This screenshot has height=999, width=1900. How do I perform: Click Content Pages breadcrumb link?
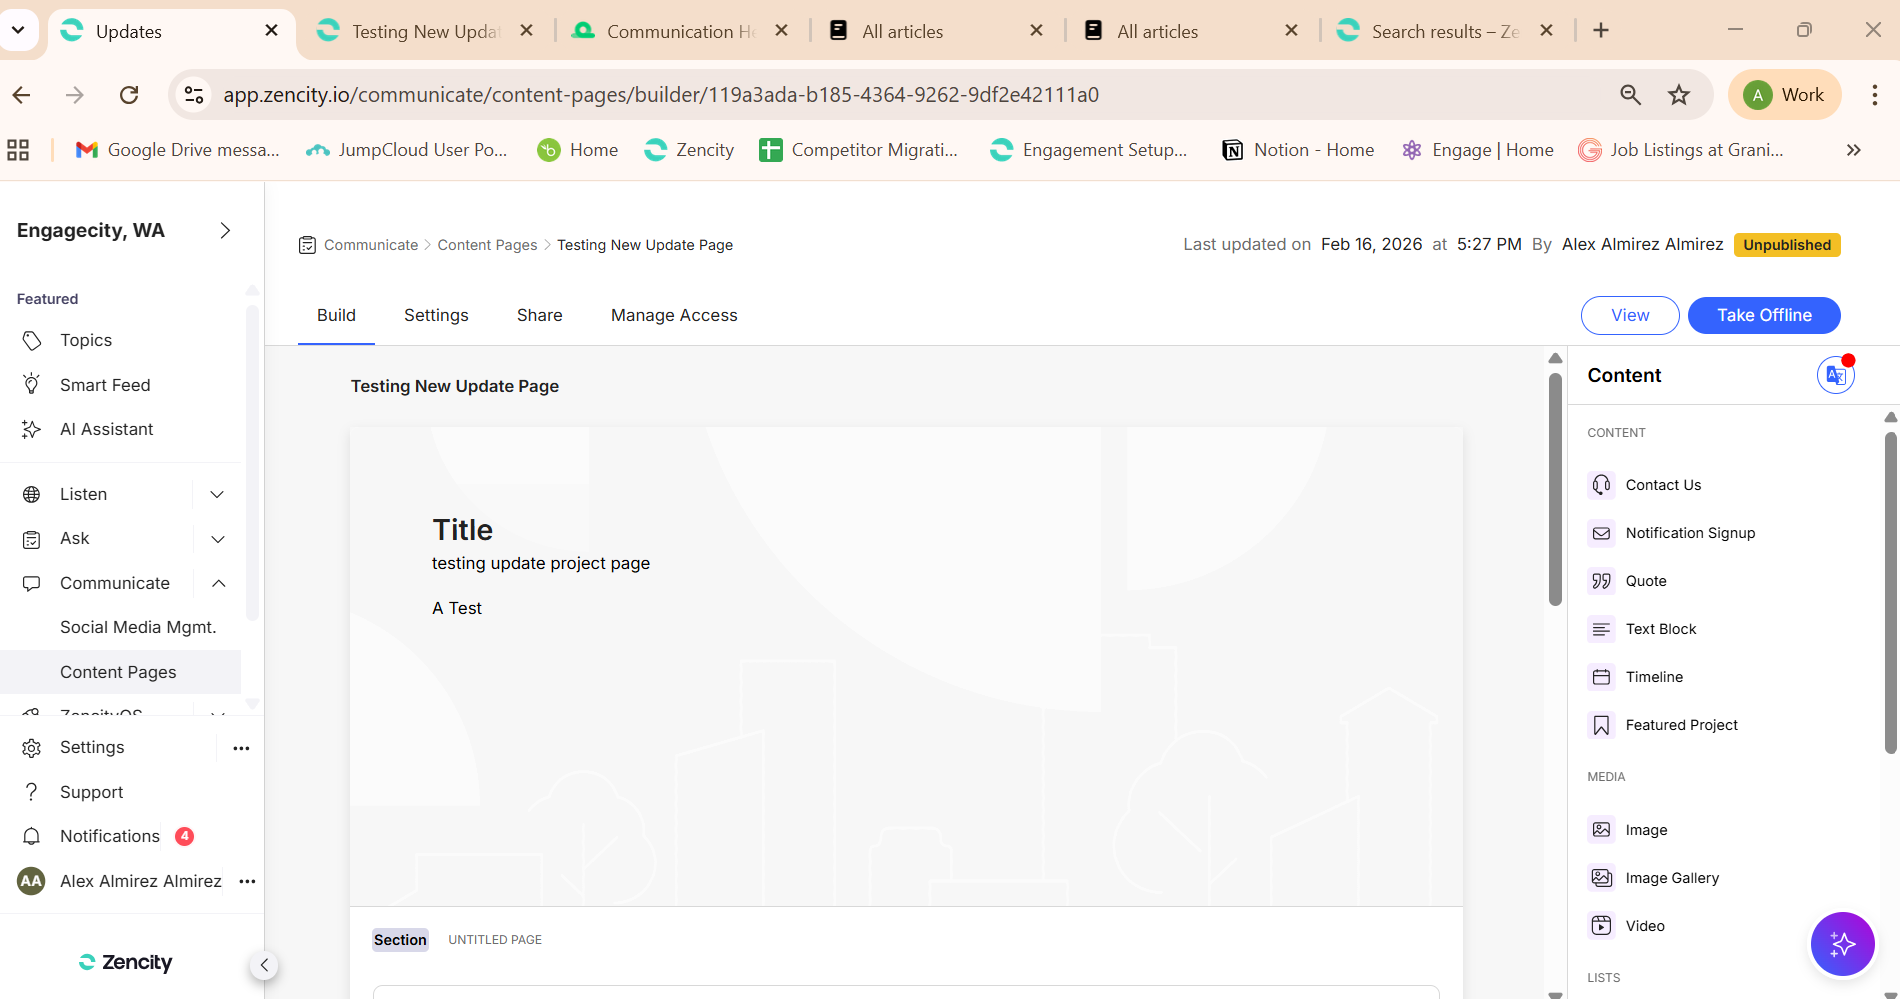487,245
